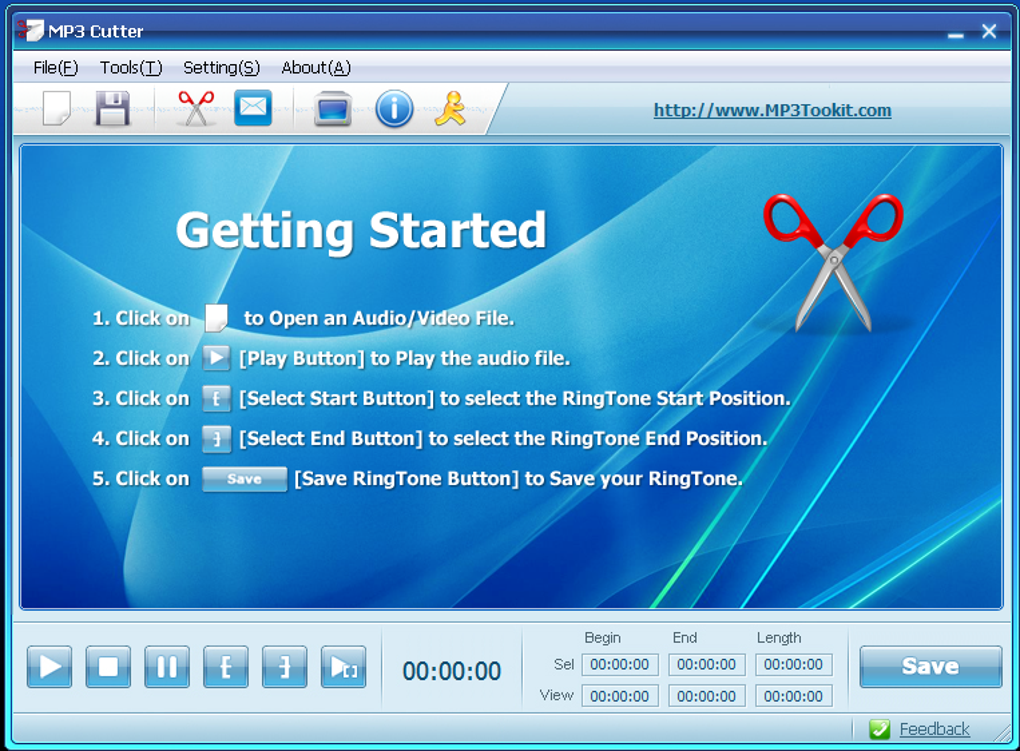The image size is (1020, 751).
Task: Click the View End time field
Action: (x=706, y=696)
